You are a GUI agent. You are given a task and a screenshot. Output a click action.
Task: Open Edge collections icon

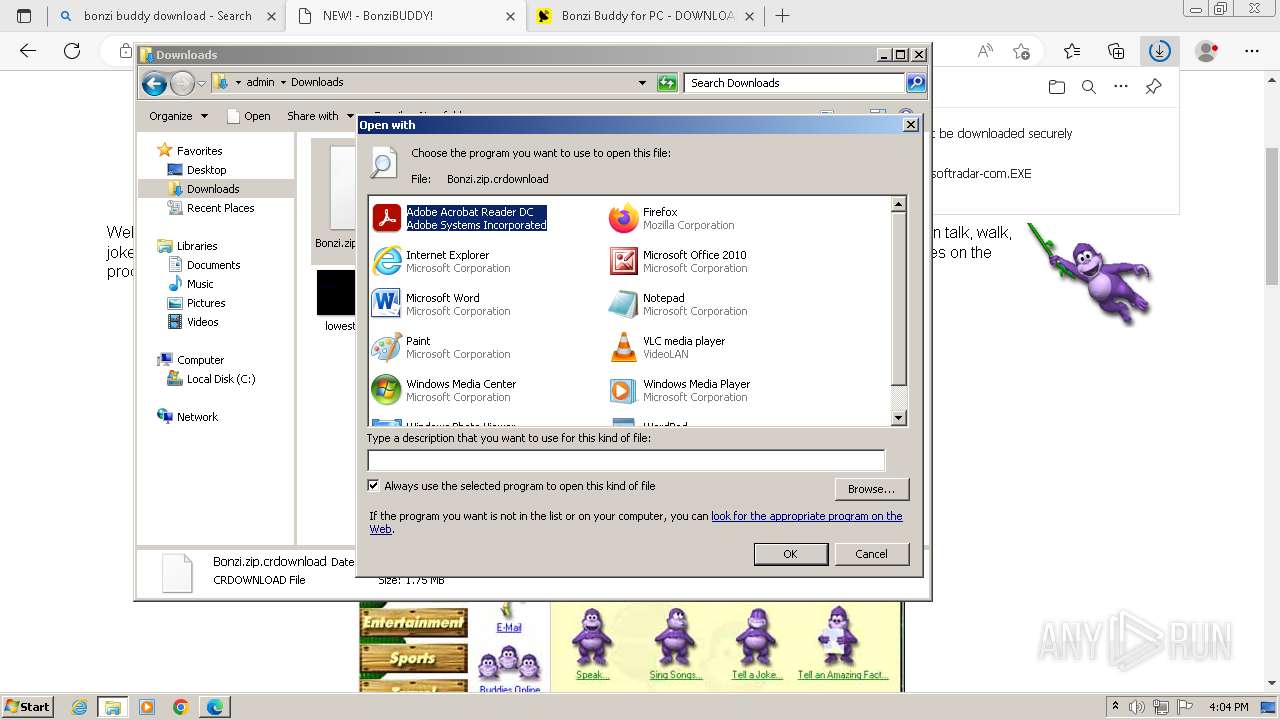coord(1116,51)
